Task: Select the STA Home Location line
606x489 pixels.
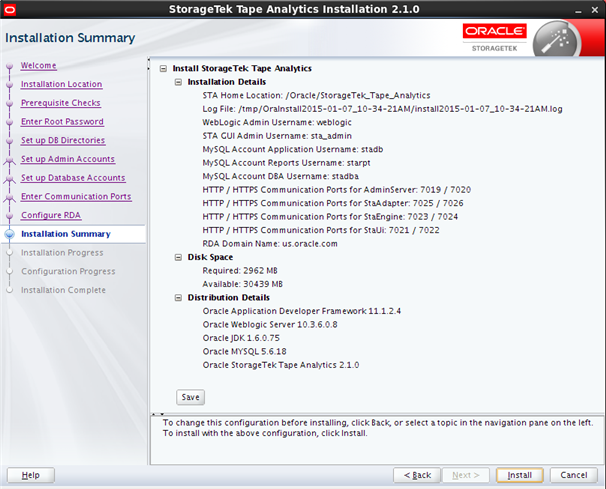Action: tap(316, 95)
